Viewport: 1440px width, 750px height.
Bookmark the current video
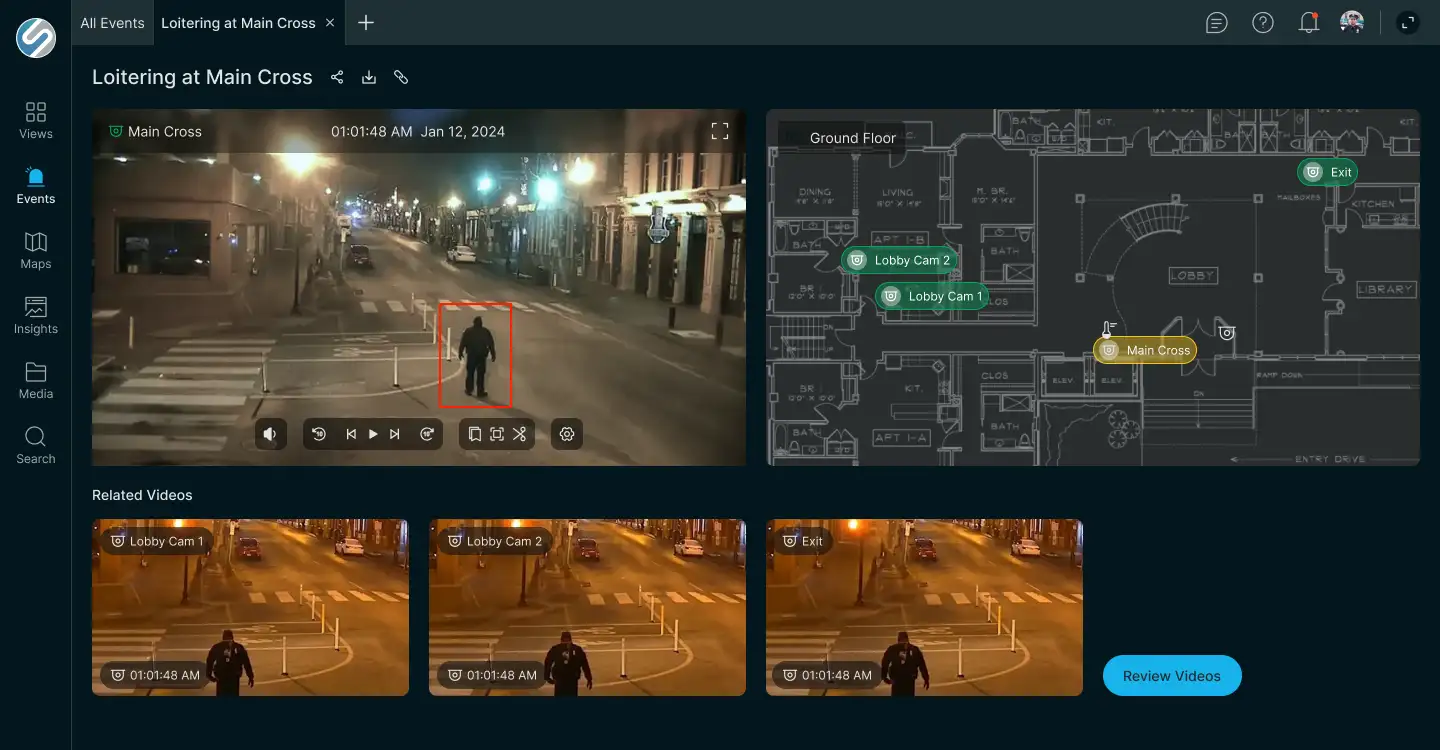click(x=474, y=434)
